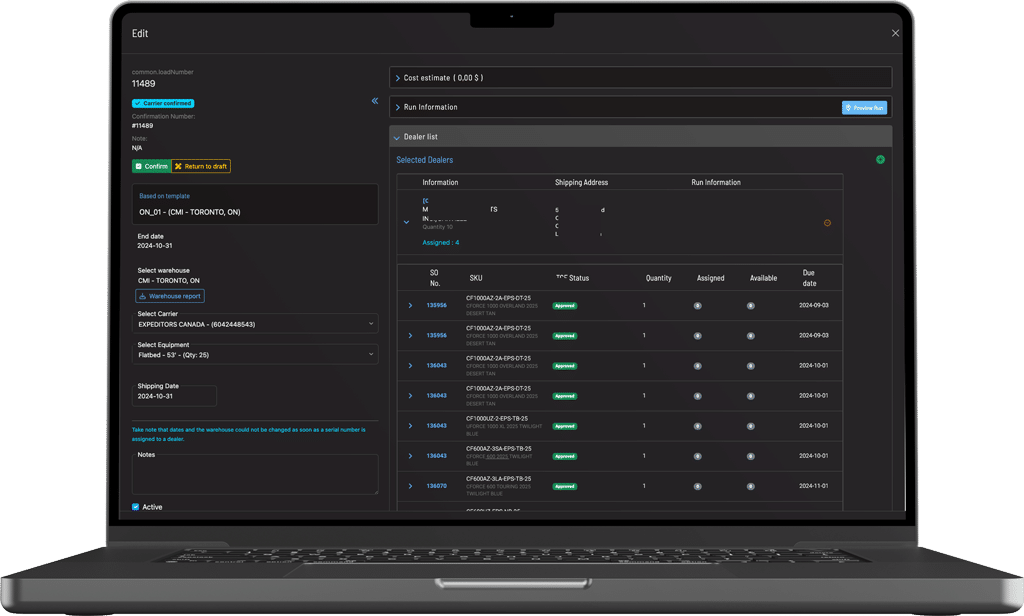Click the Due date column header

pyautogui.click(x=809, y=278)
